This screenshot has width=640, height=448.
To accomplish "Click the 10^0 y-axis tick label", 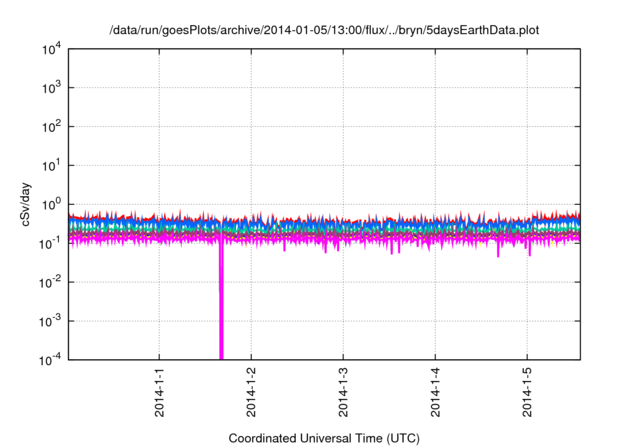I will tap(51, 204).
